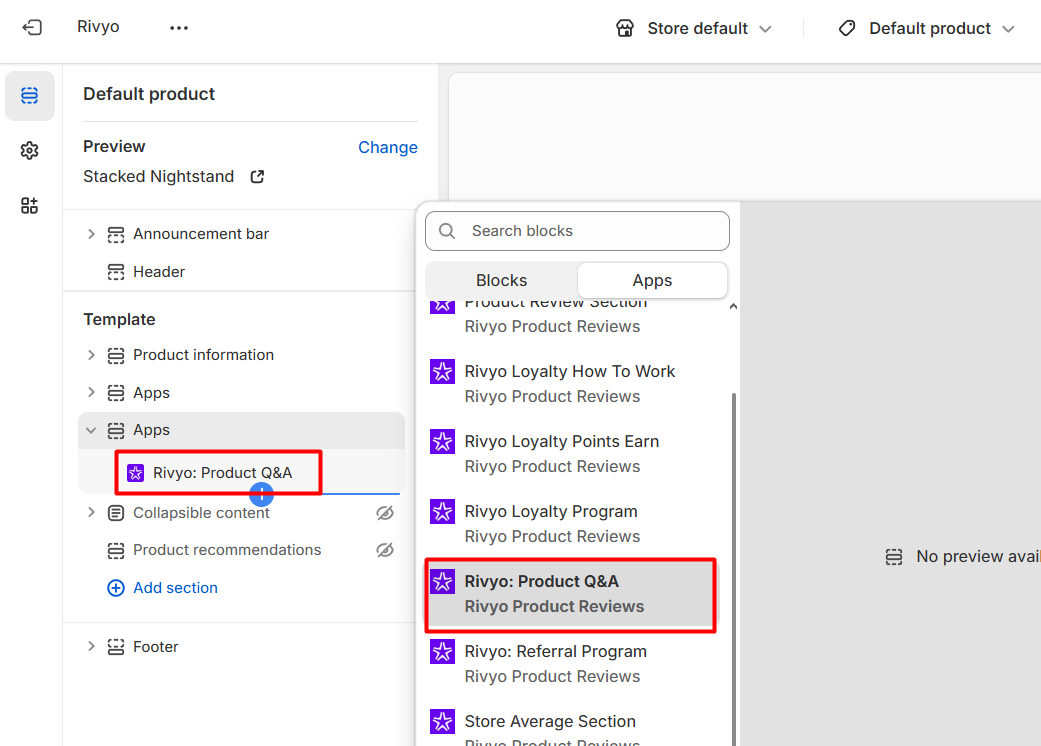Show the hidden Product recommendations section
The image size is (1041, 746).
385,550
